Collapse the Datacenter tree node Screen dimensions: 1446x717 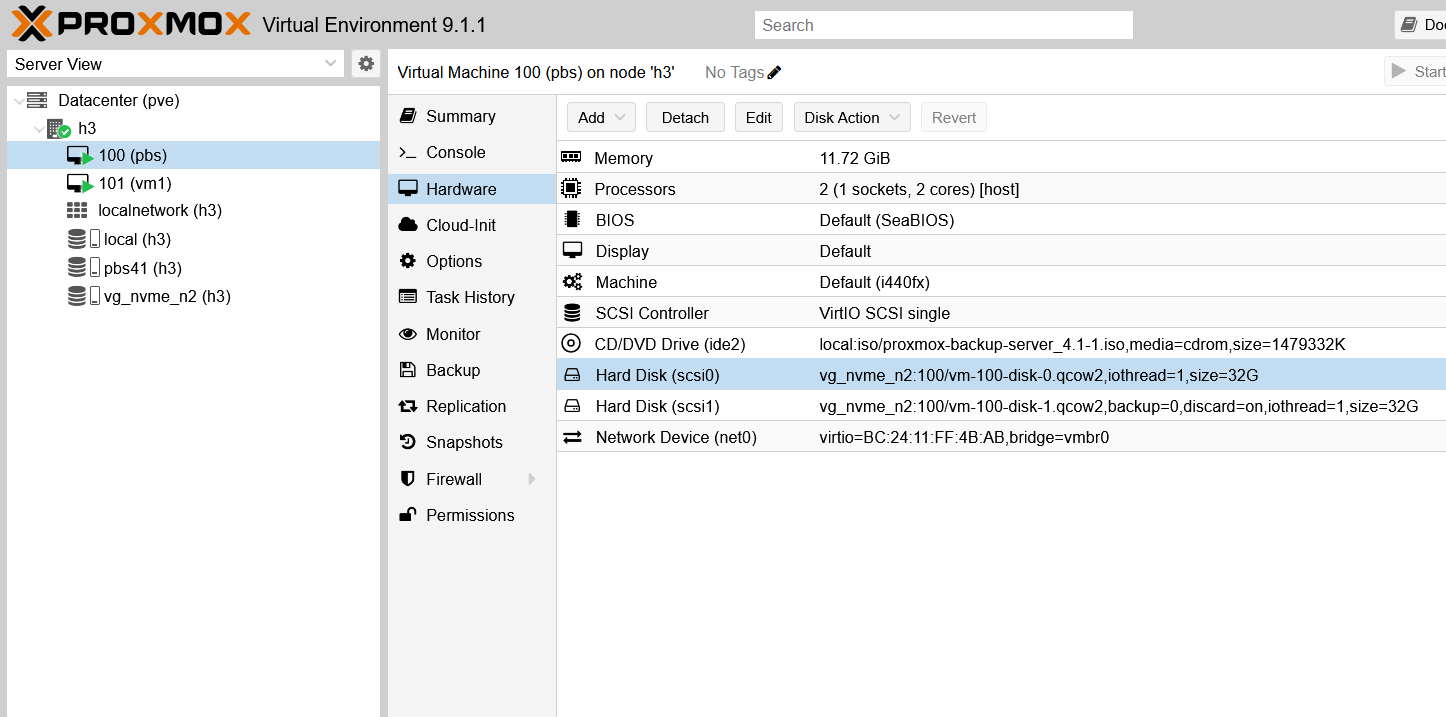click(x=18, y=101)
